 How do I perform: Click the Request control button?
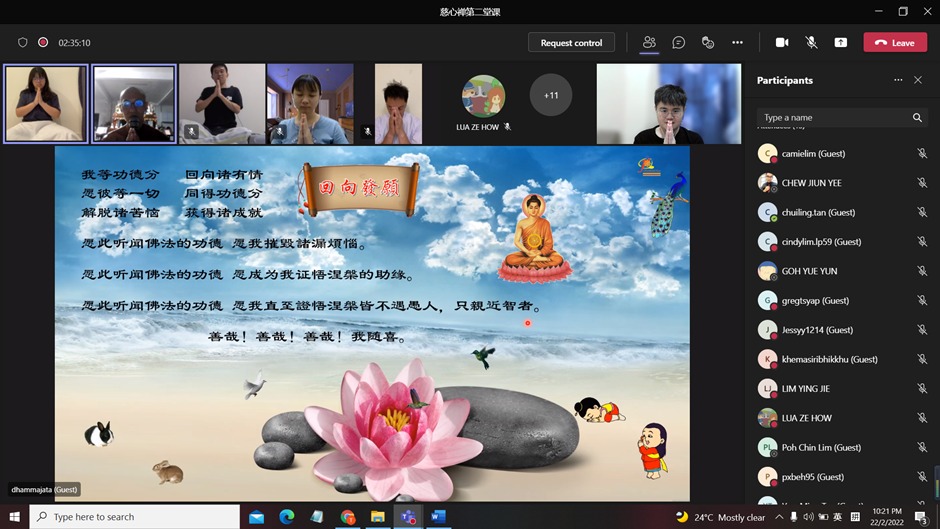tap(571, 43)
